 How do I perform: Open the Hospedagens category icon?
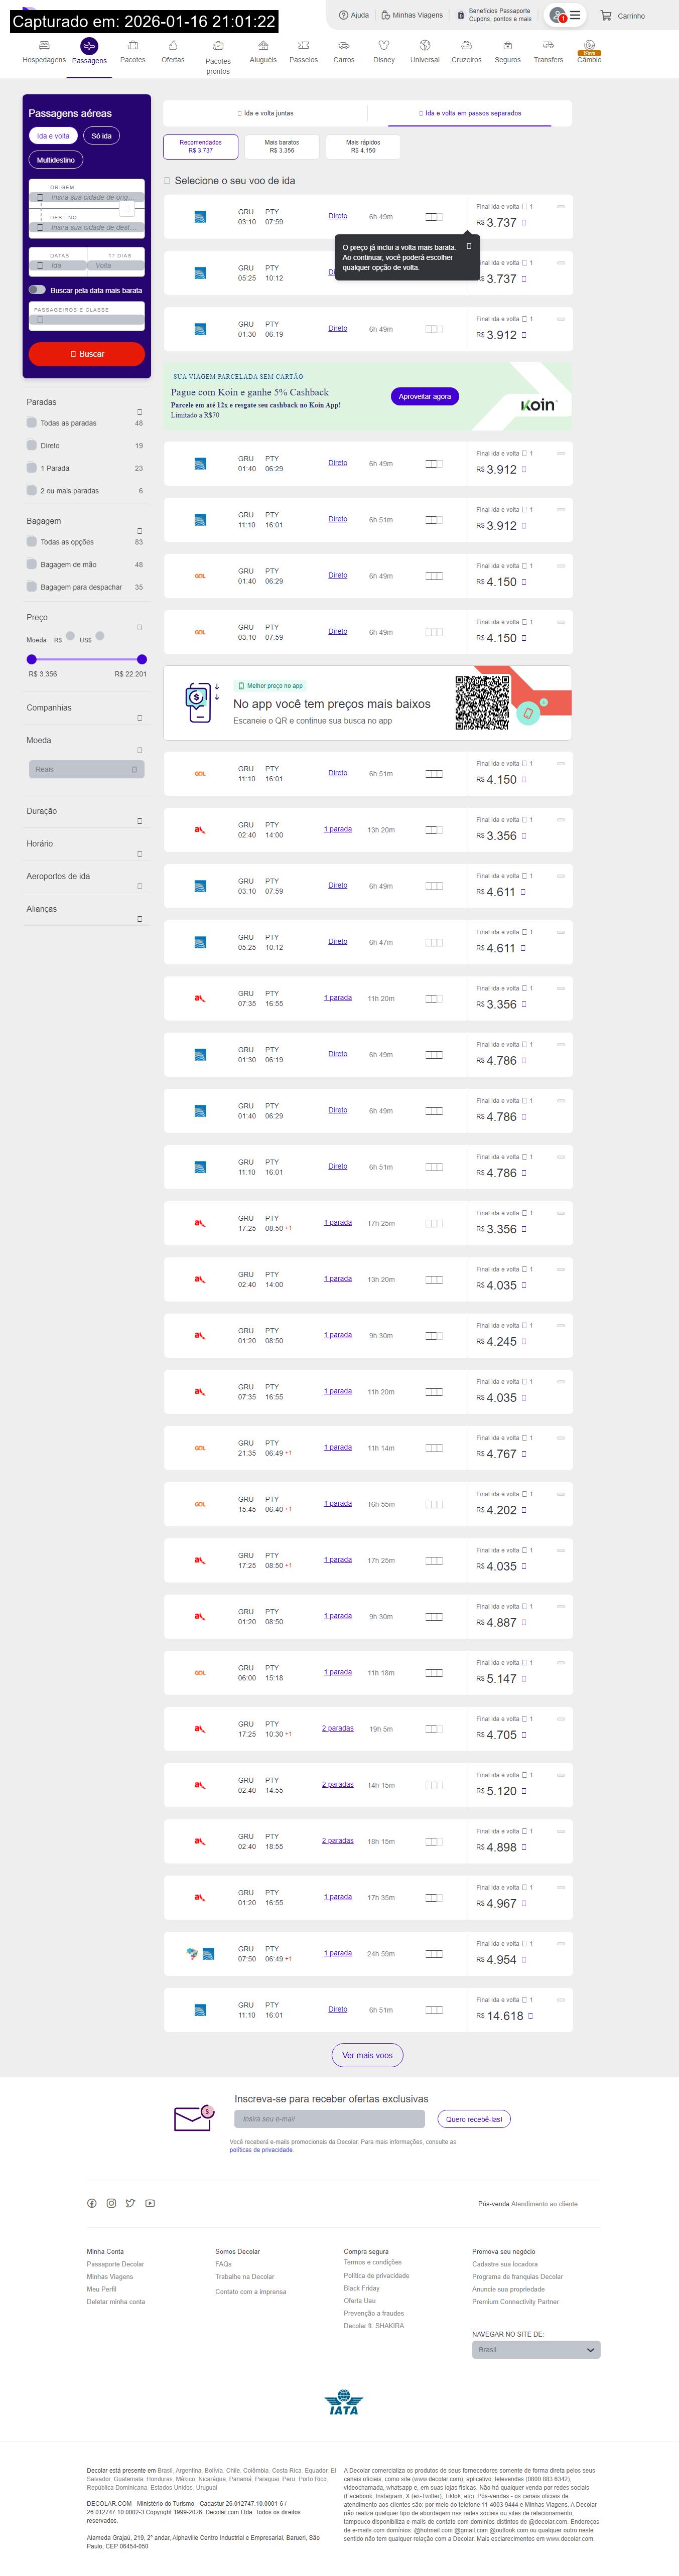click(44, 46)
